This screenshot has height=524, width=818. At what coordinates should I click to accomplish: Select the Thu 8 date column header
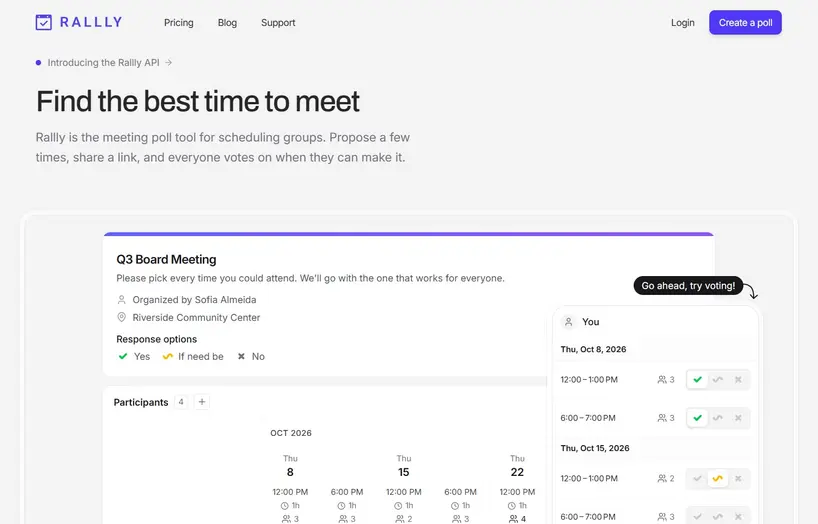click(290, 466)
